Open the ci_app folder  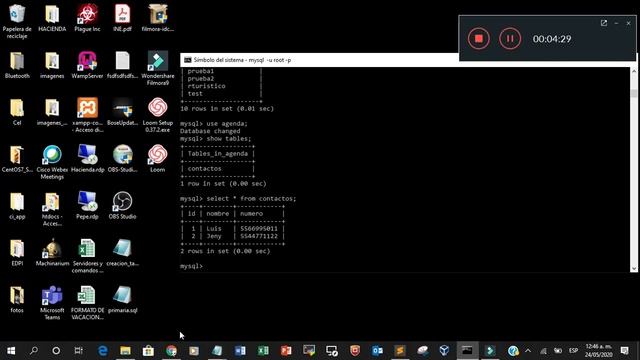tap(17, 206)
